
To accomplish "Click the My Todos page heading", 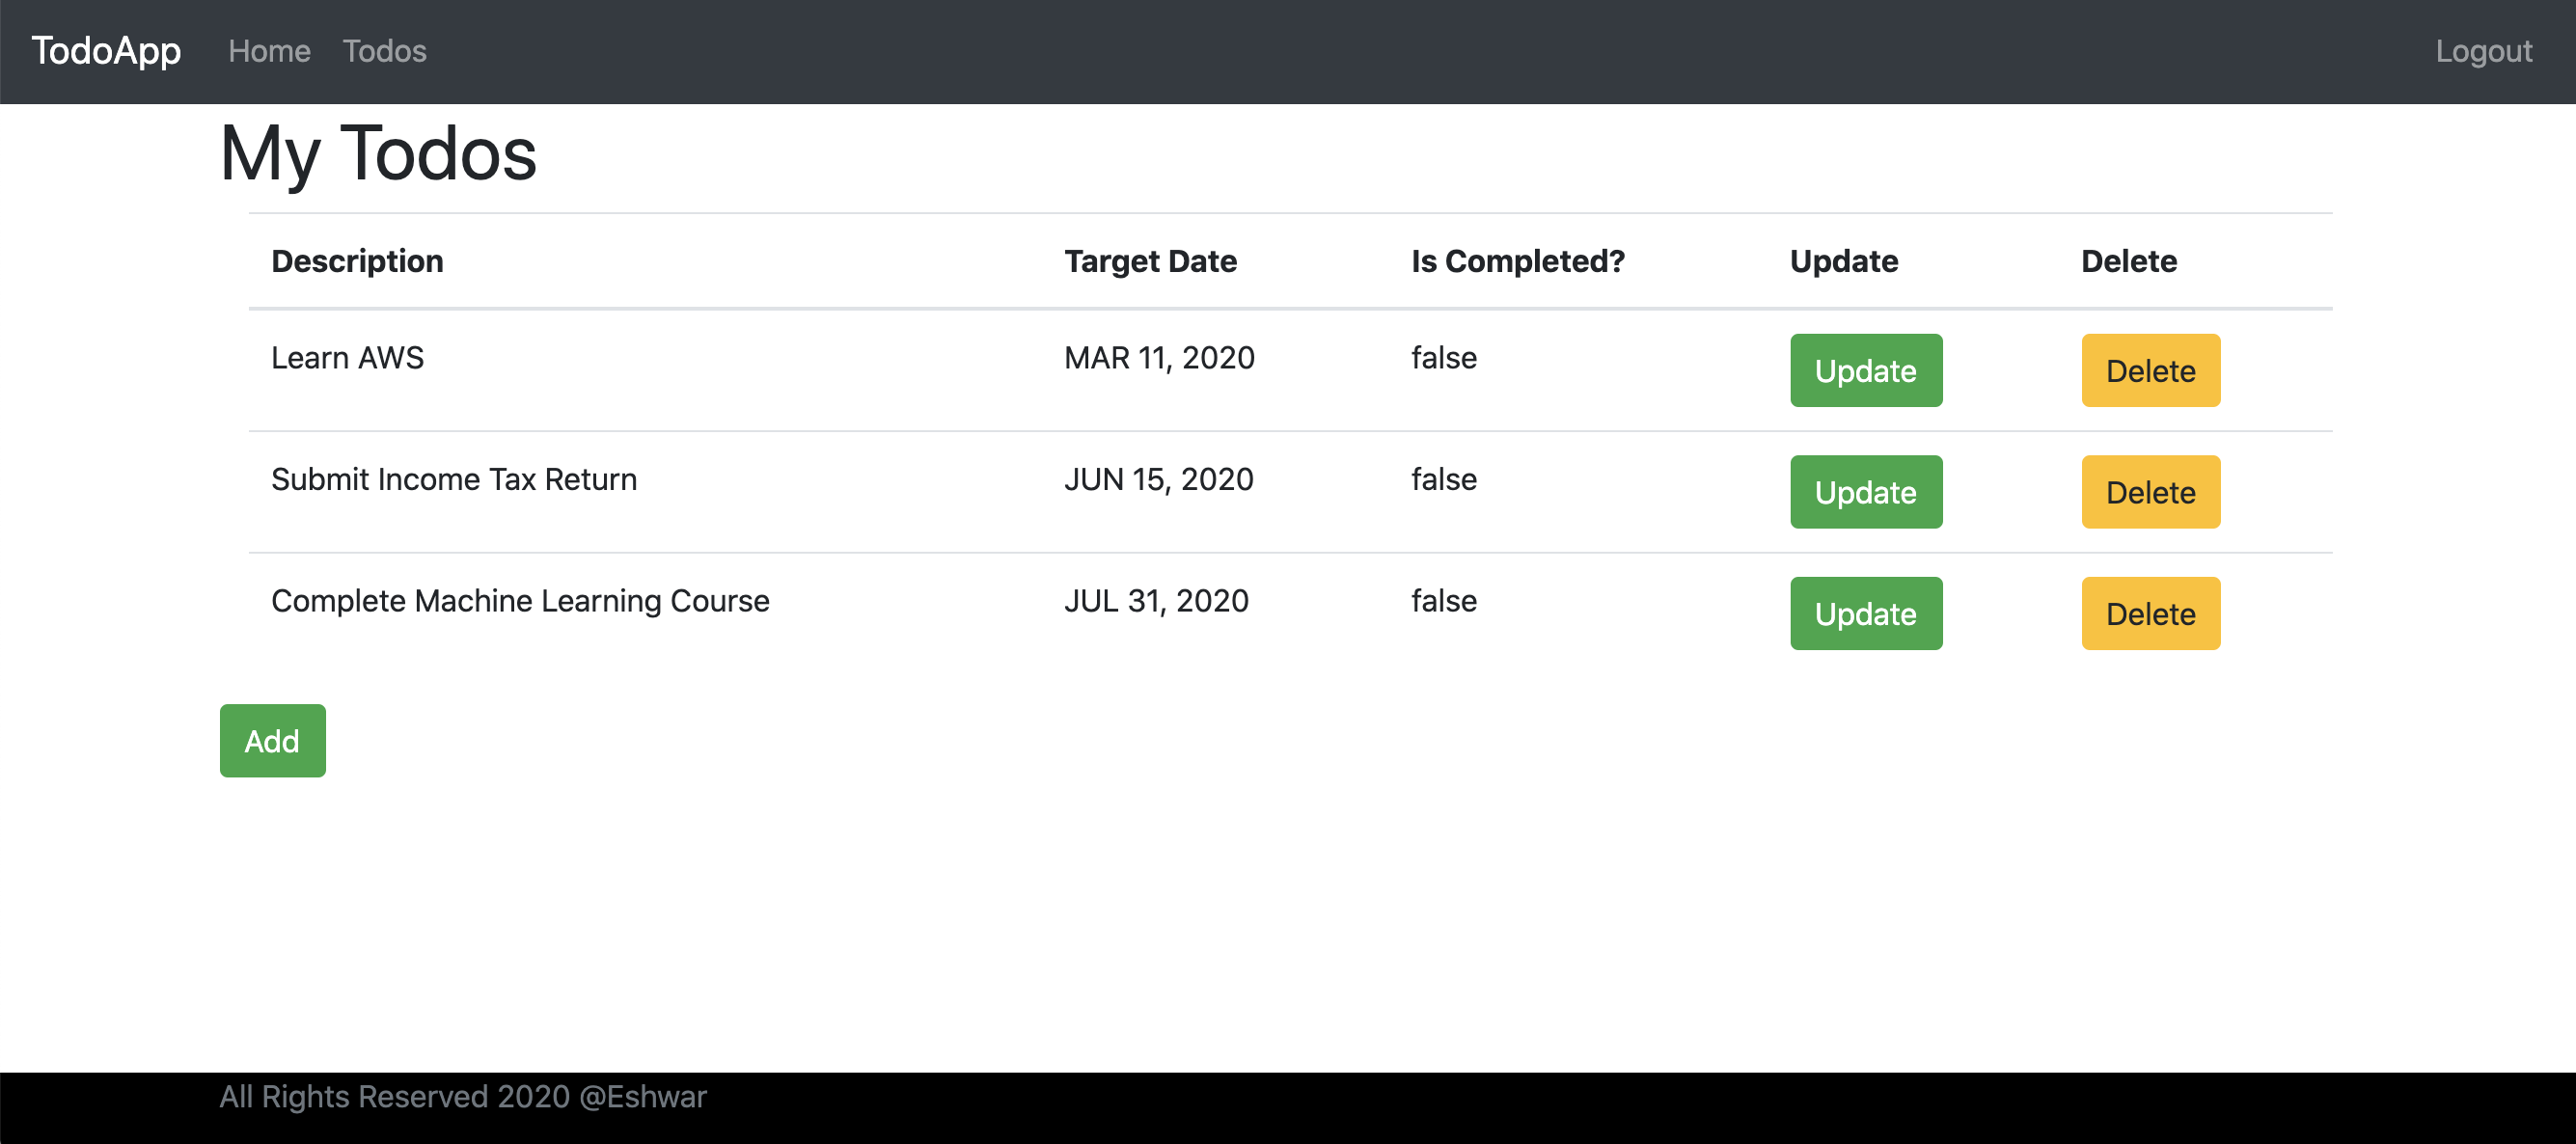I will [x=378, y=154].
